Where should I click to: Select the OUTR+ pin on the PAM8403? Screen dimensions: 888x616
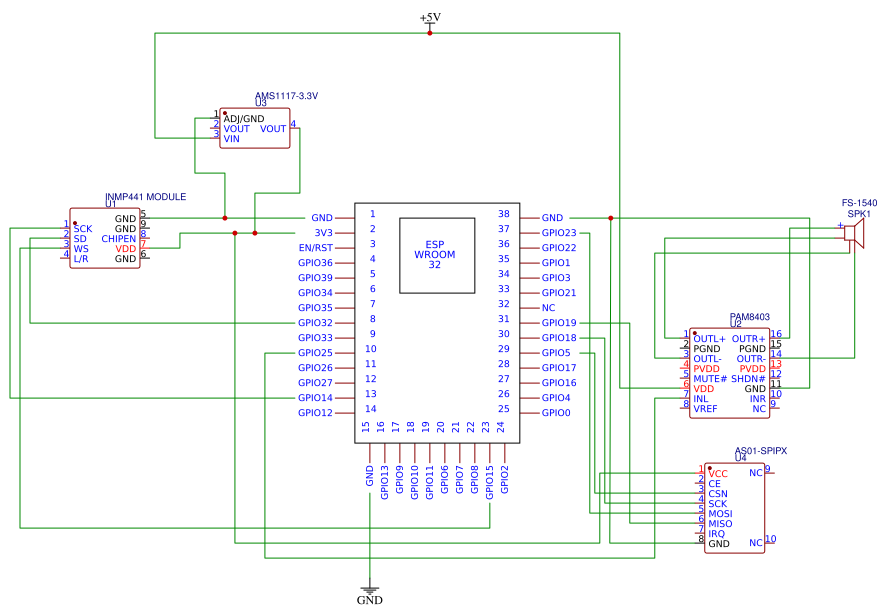pos(749,339)
